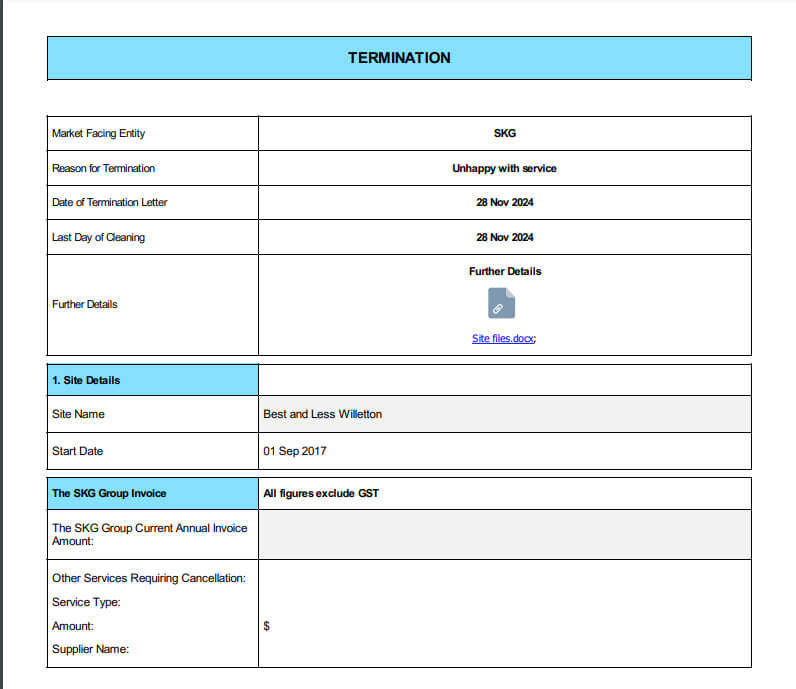
Task: Select the 'SKG' entity value
Action: (x=505, y=133)
